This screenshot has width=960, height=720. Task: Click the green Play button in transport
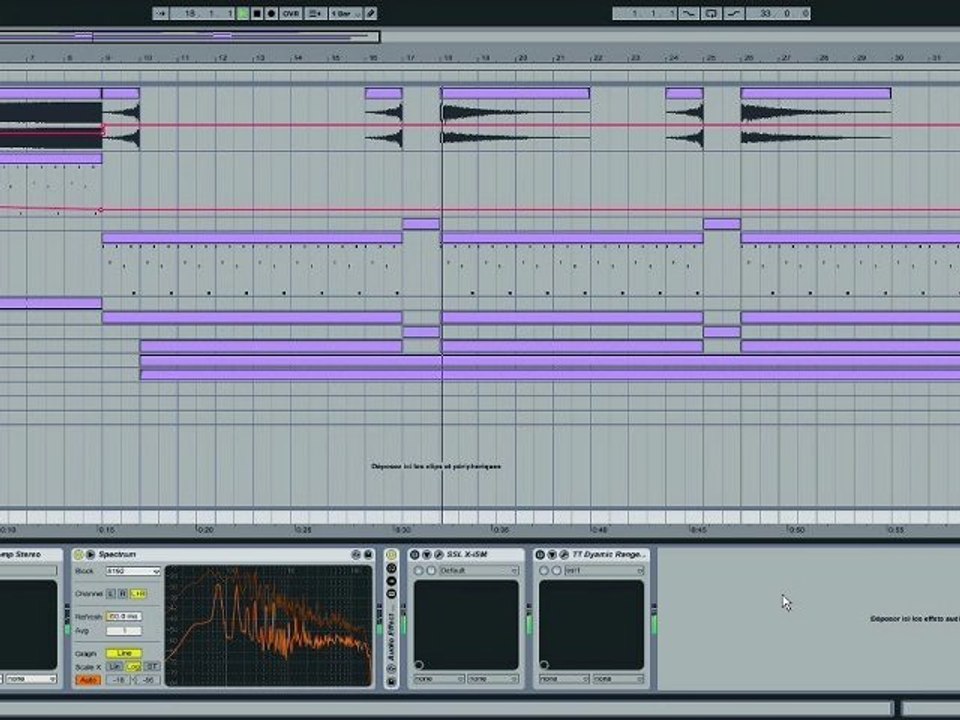(x=243, y=13)
